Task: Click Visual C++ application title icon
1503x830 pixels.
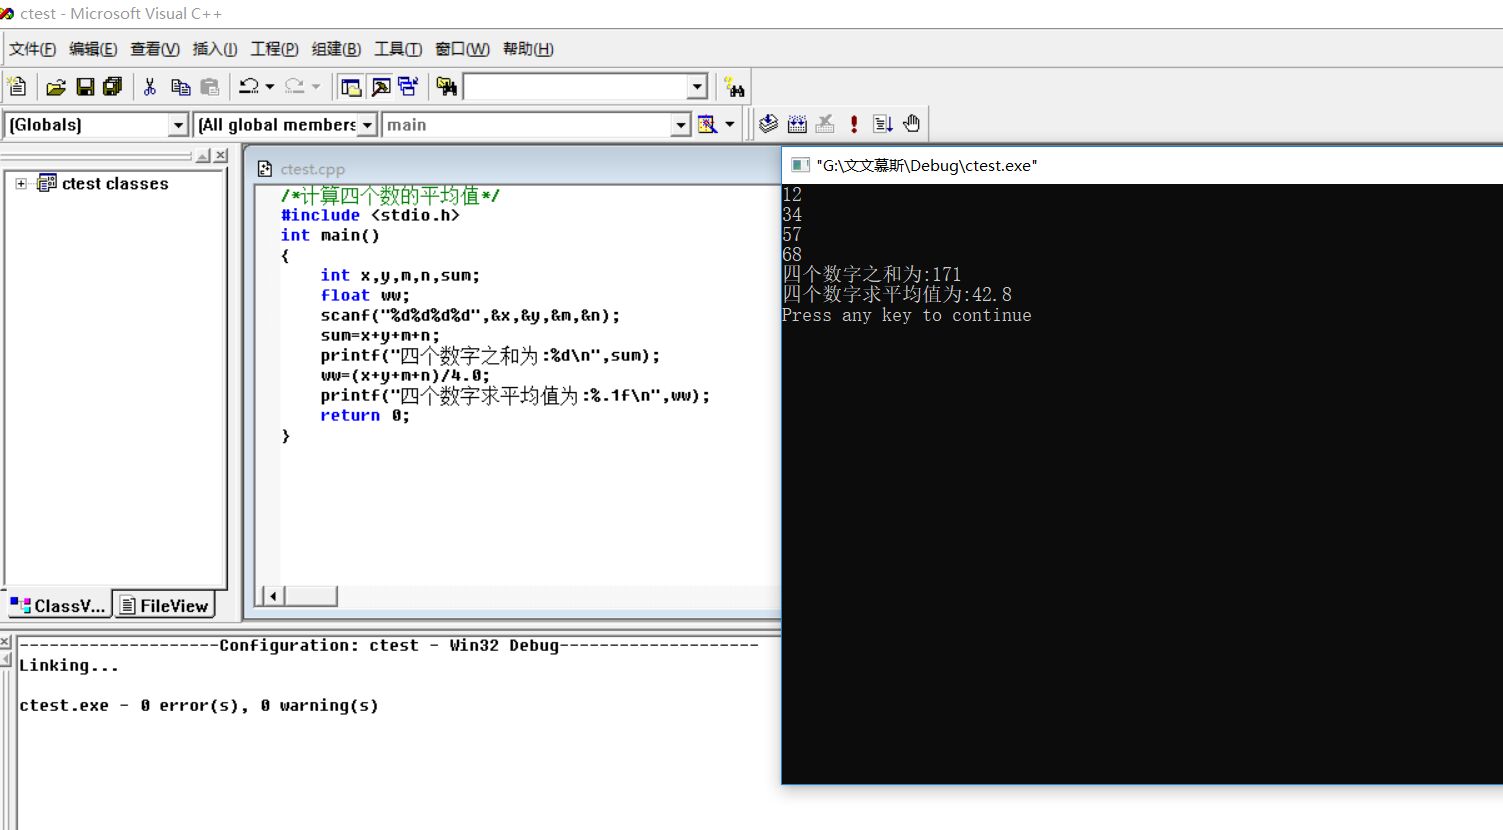Action: point(7,13)
